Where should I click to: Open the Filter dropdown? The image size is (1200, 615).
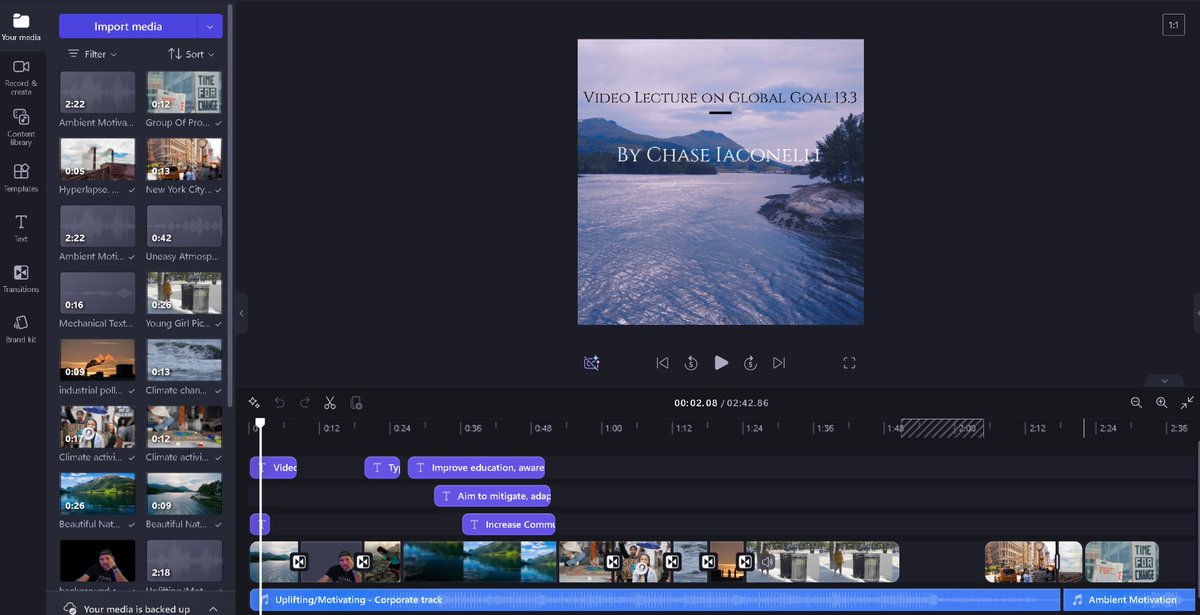(x=92, y=54)
